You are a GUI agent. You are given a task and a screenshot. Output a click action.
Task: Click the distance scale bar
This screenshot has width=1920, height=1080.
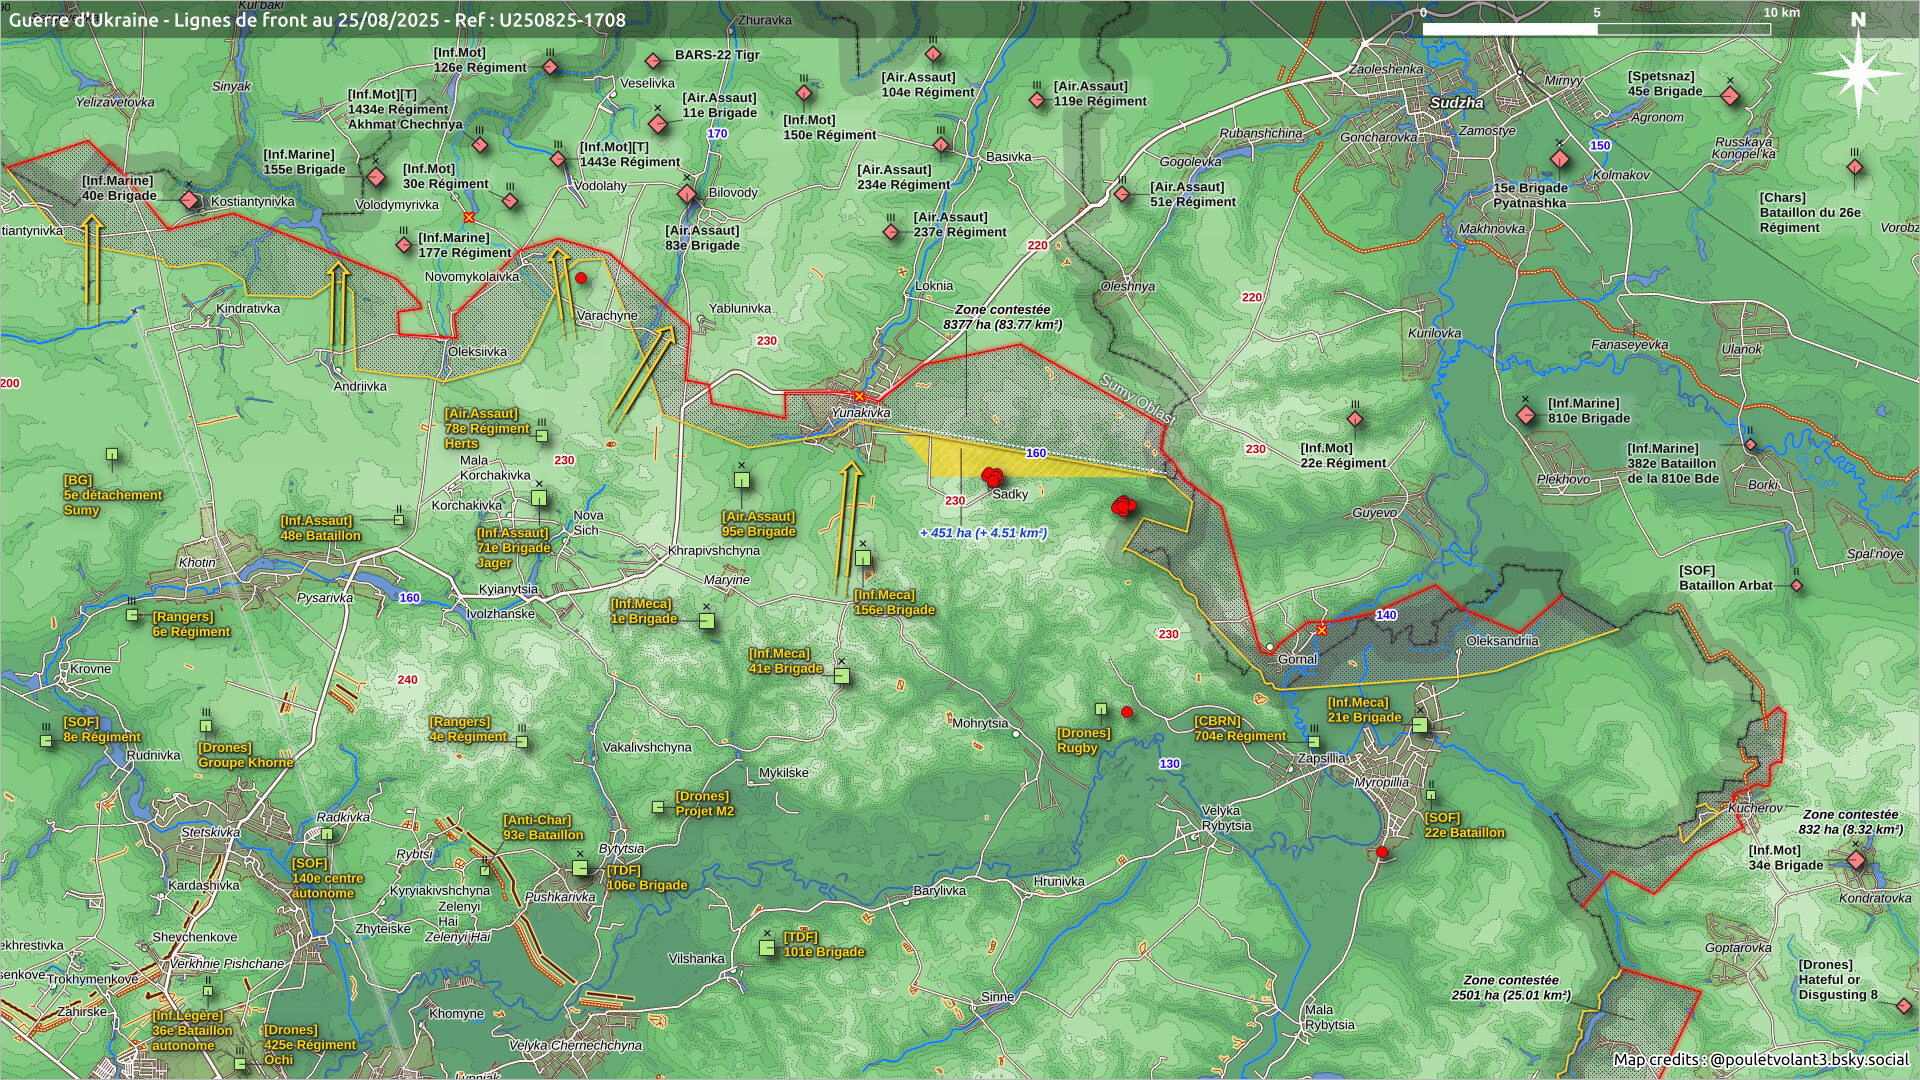tap(1596, 29)
